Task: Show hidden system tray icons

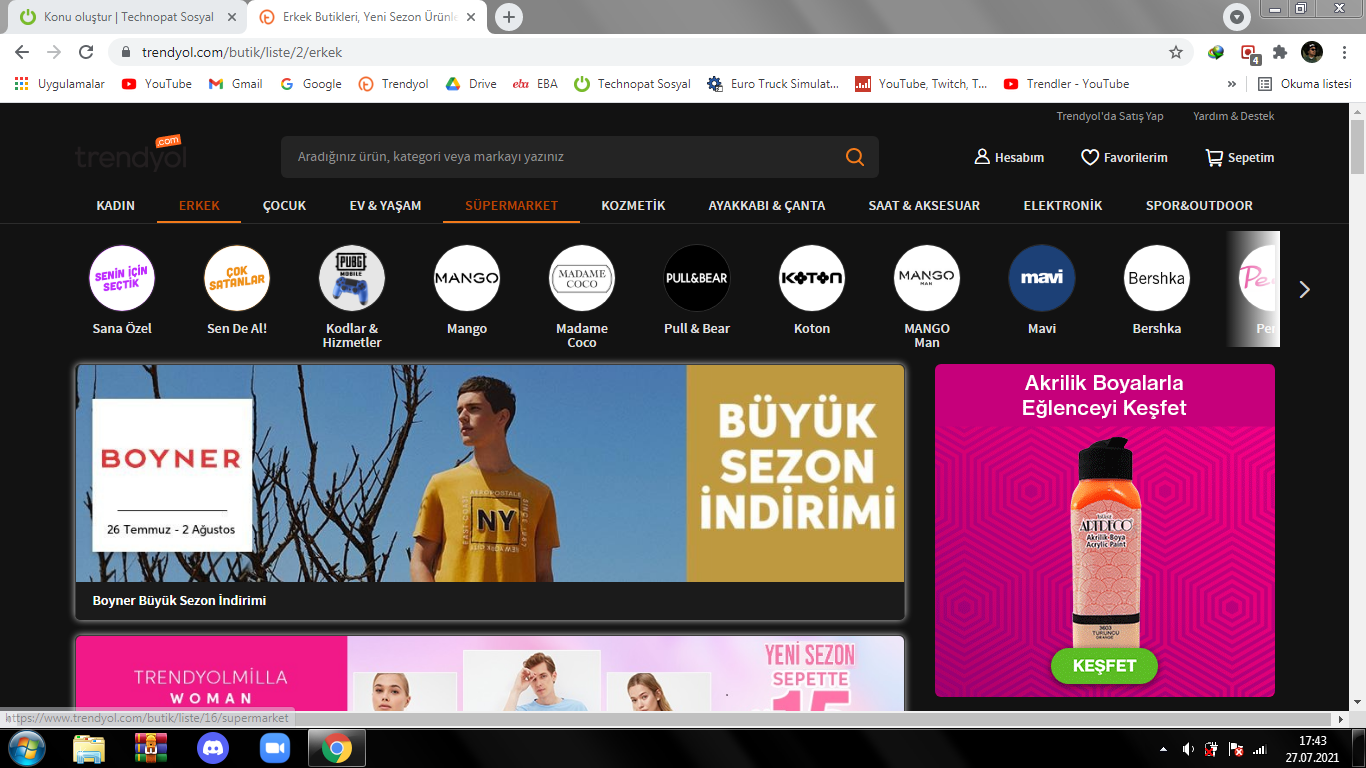Action: [1163, 749]
